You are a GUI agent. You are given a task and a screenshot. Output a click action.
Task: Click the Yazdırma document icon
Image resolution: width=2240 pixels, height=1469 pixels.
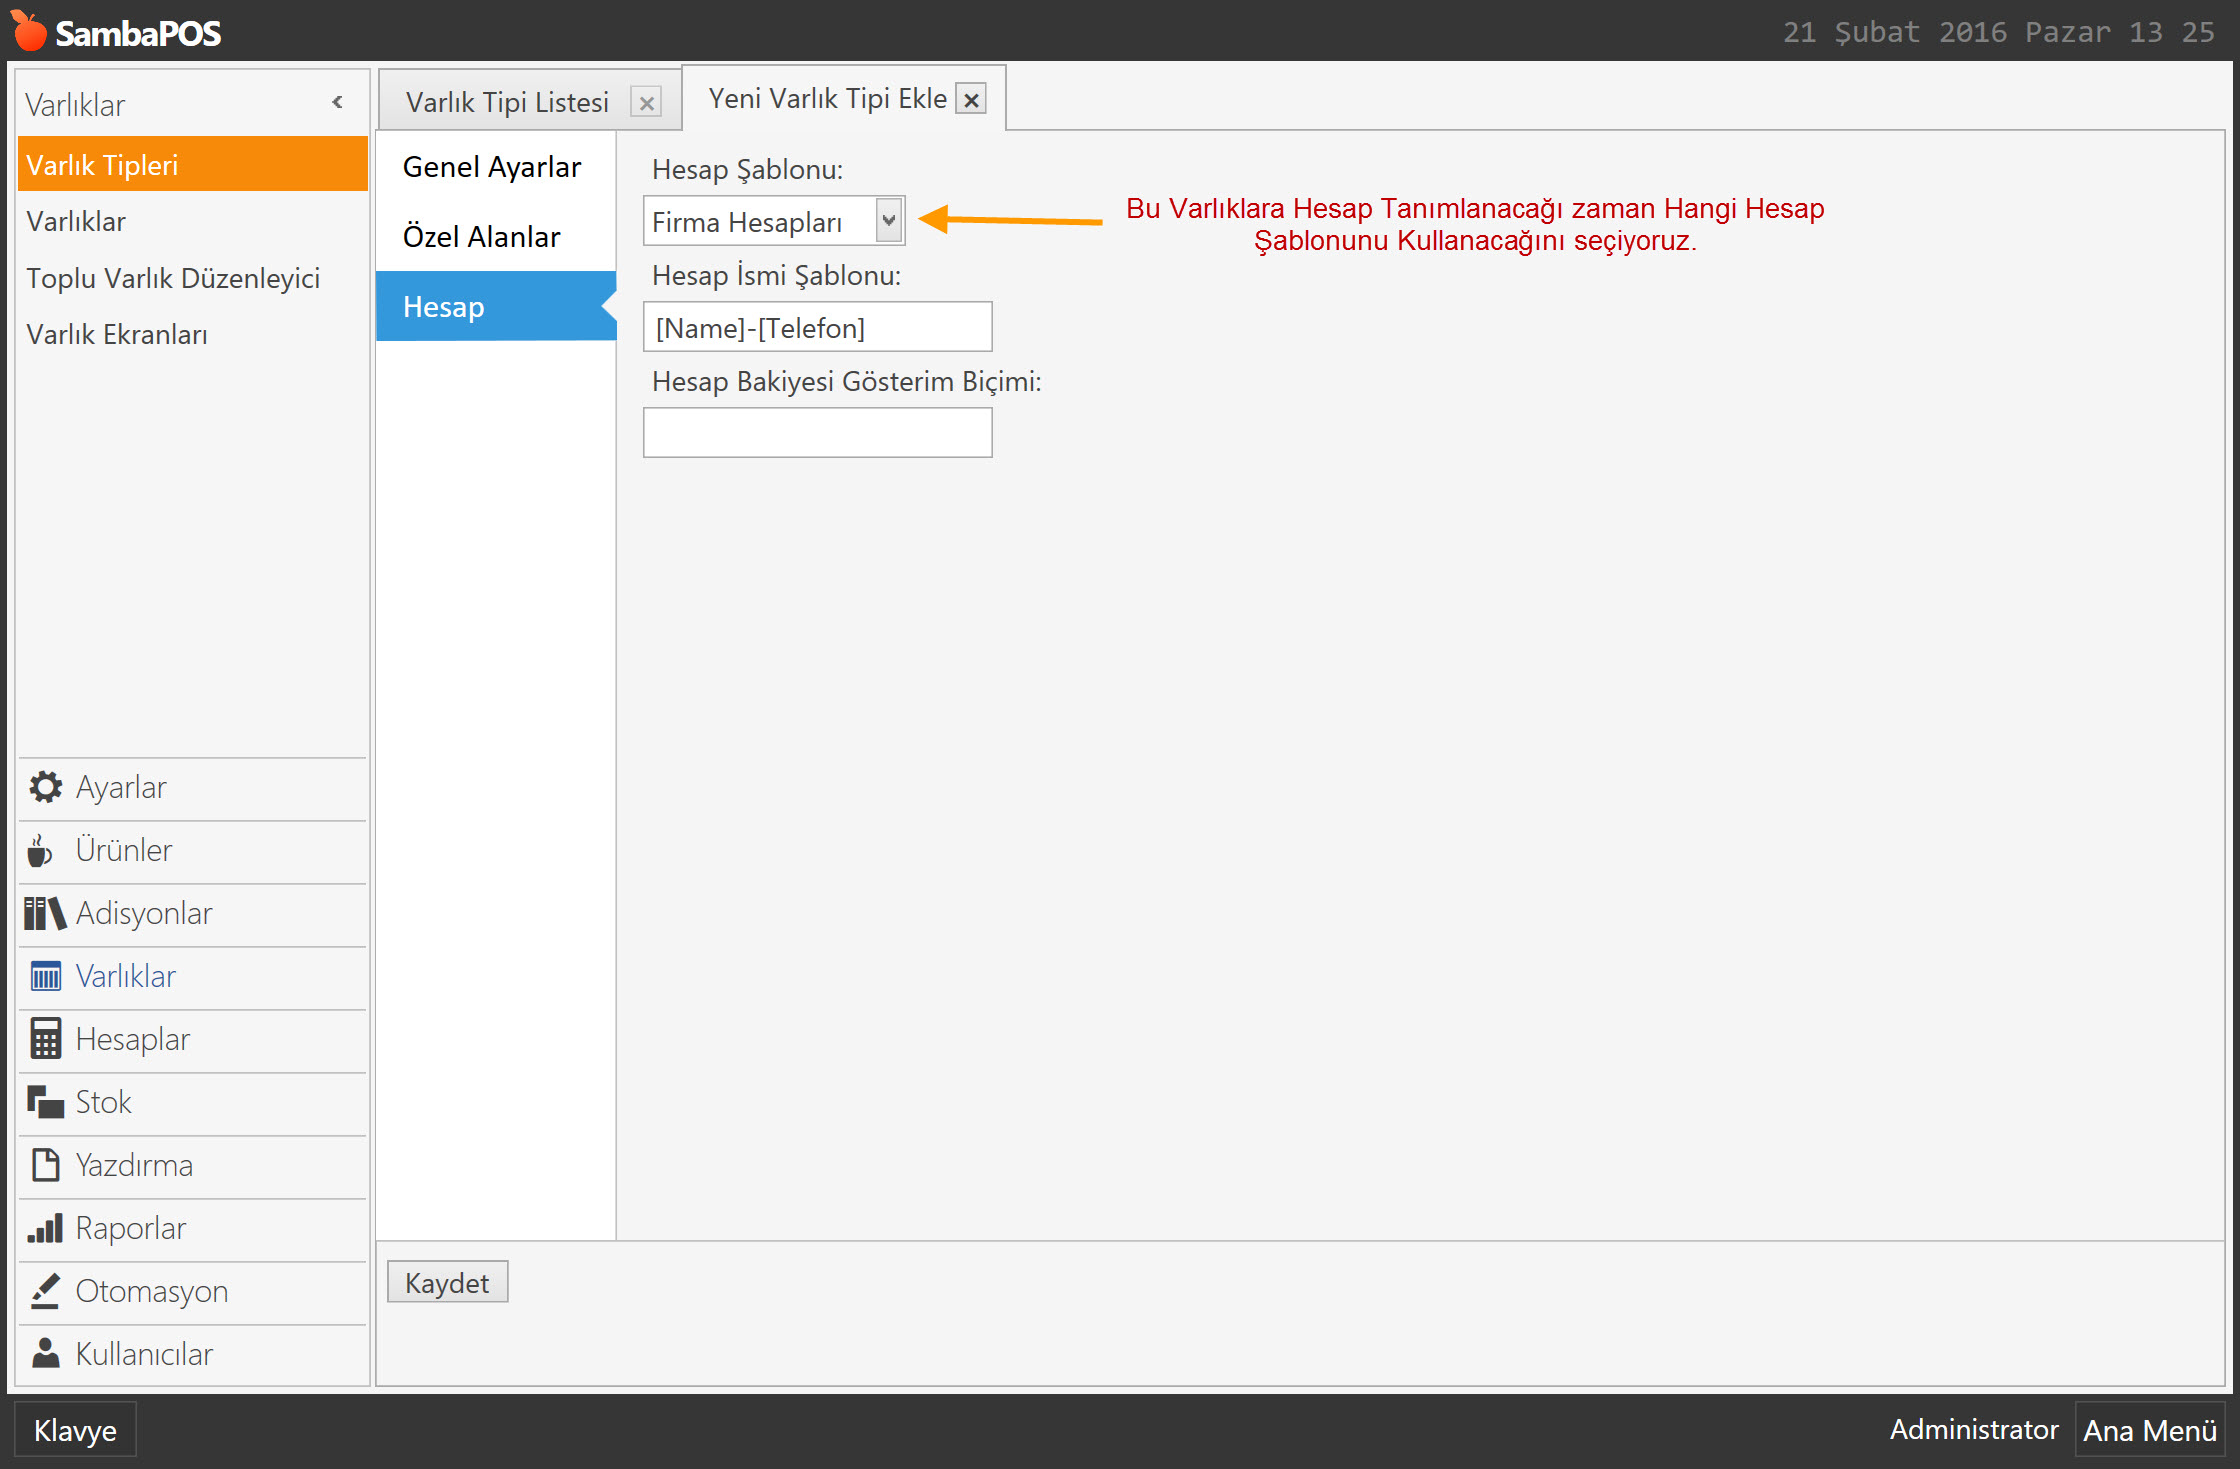tap(45, 1165)
